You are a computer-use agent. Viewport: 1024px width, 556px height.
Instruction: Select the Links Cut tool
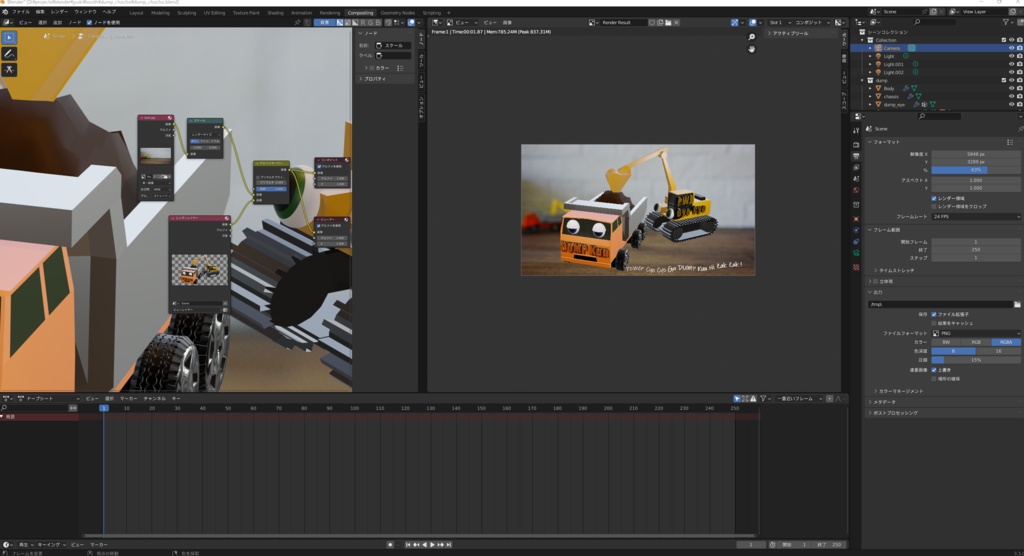9,70
